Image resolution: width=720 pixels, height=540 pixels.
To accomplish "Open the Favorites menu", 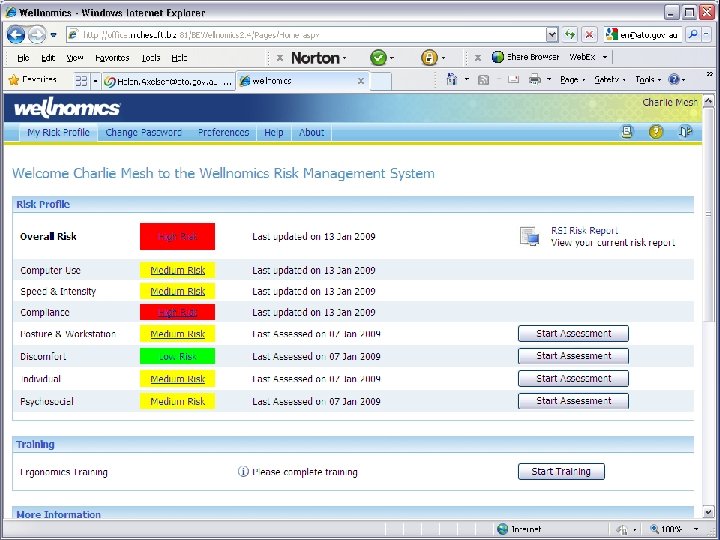I will [x=112, y=58].
